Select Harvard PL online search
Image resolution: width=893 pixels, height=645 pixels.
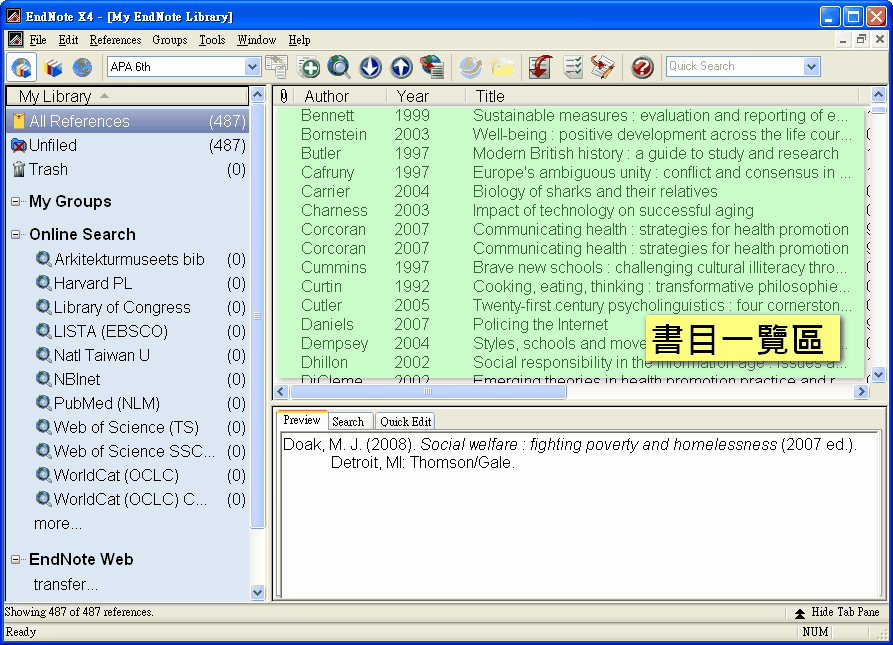point(140,284)
